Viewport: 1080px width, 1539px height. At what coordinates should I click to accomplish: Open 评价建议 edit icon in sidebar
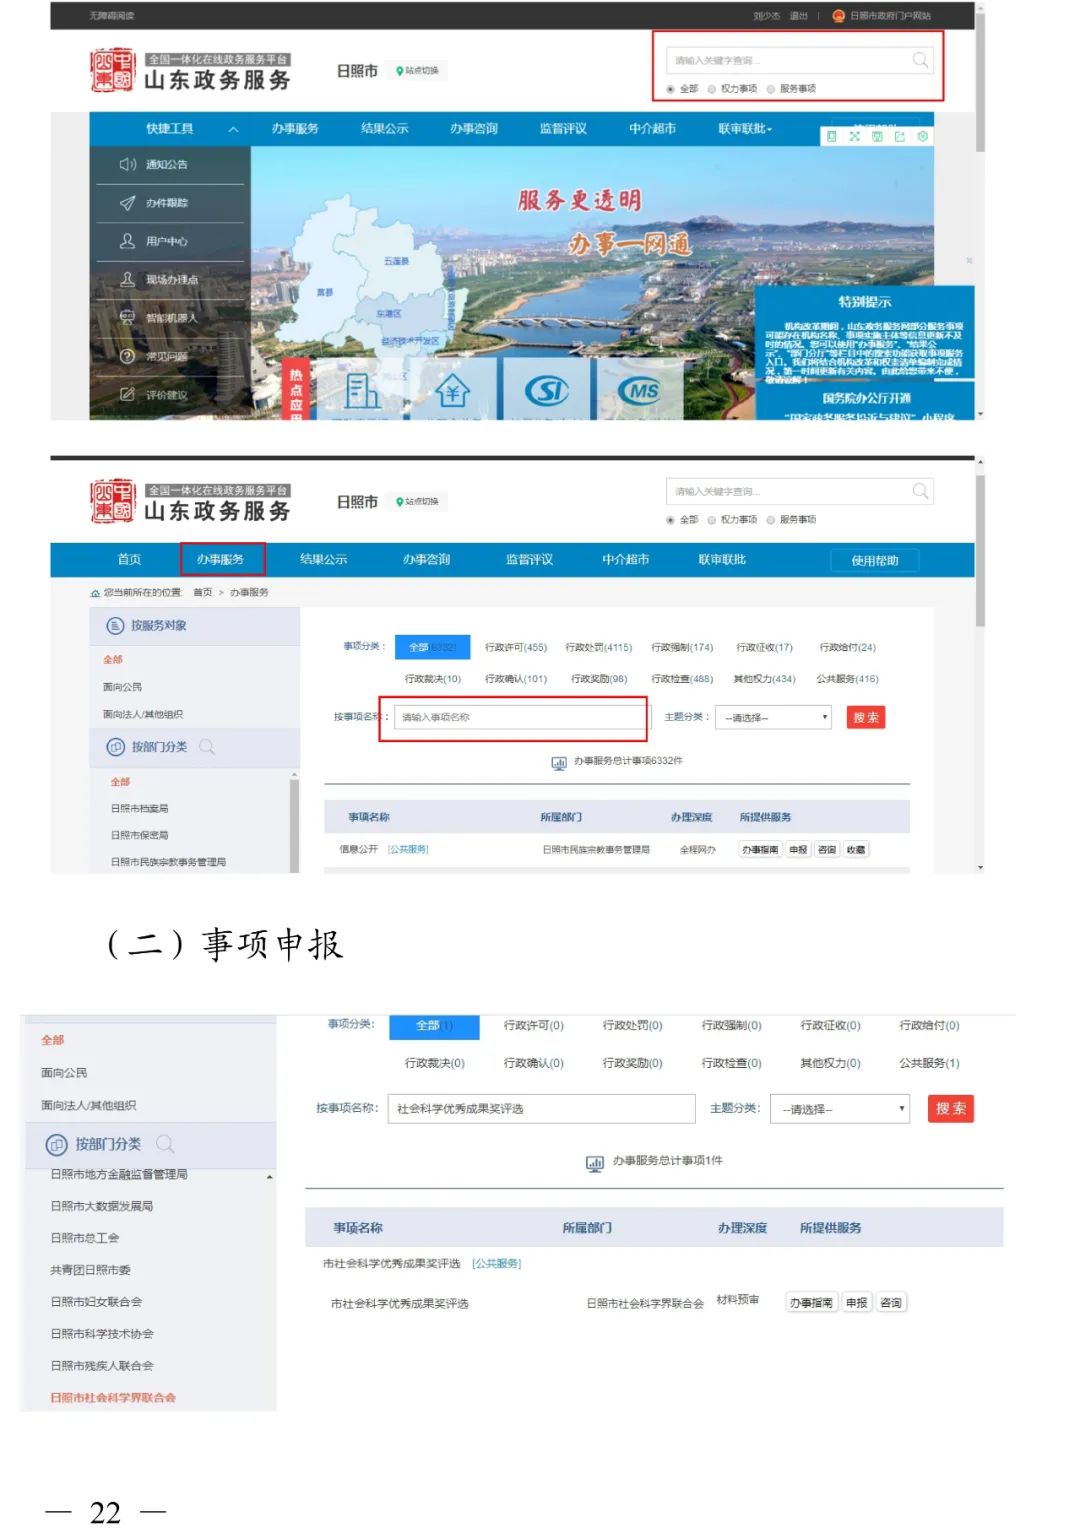pyautogui.click(x=128, y=394)
